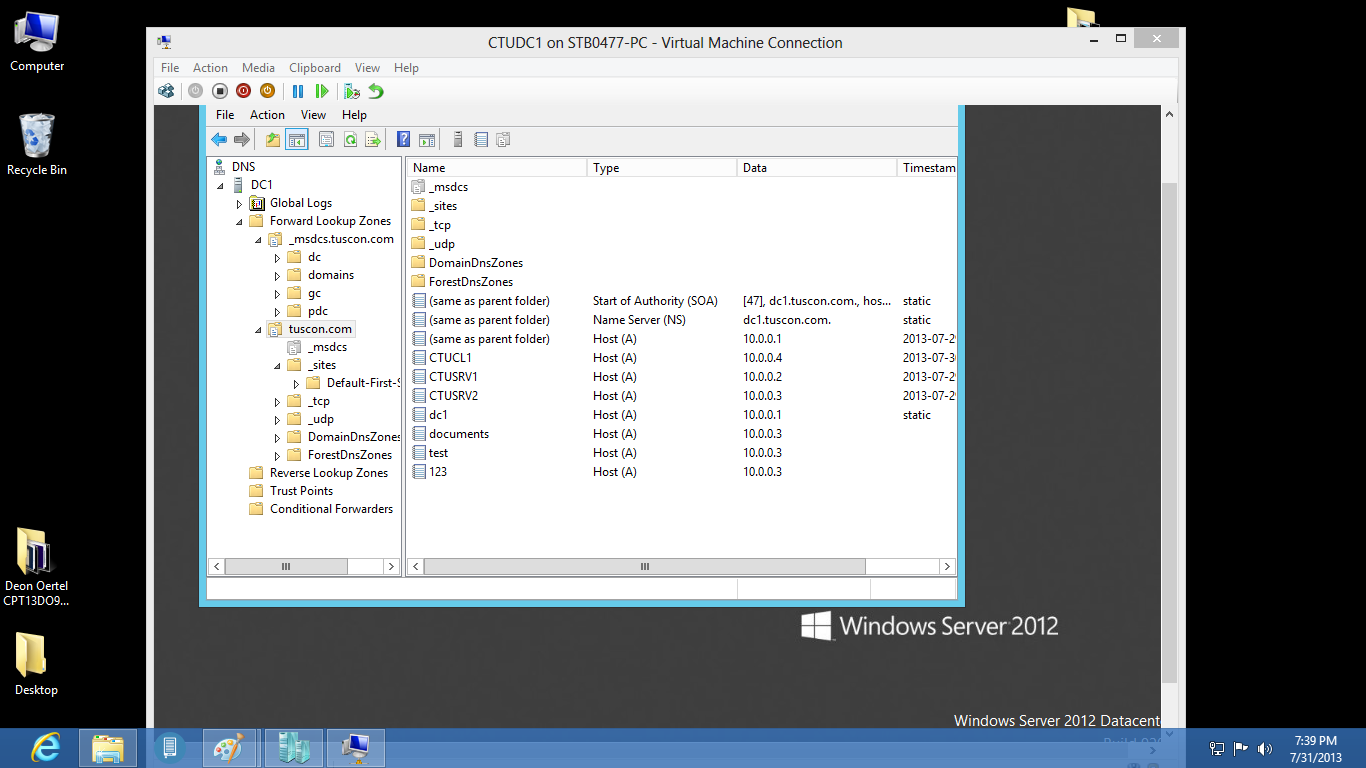Expand the Global Logs node
This screenshot has height=768, width=1366.
point(239,204)
